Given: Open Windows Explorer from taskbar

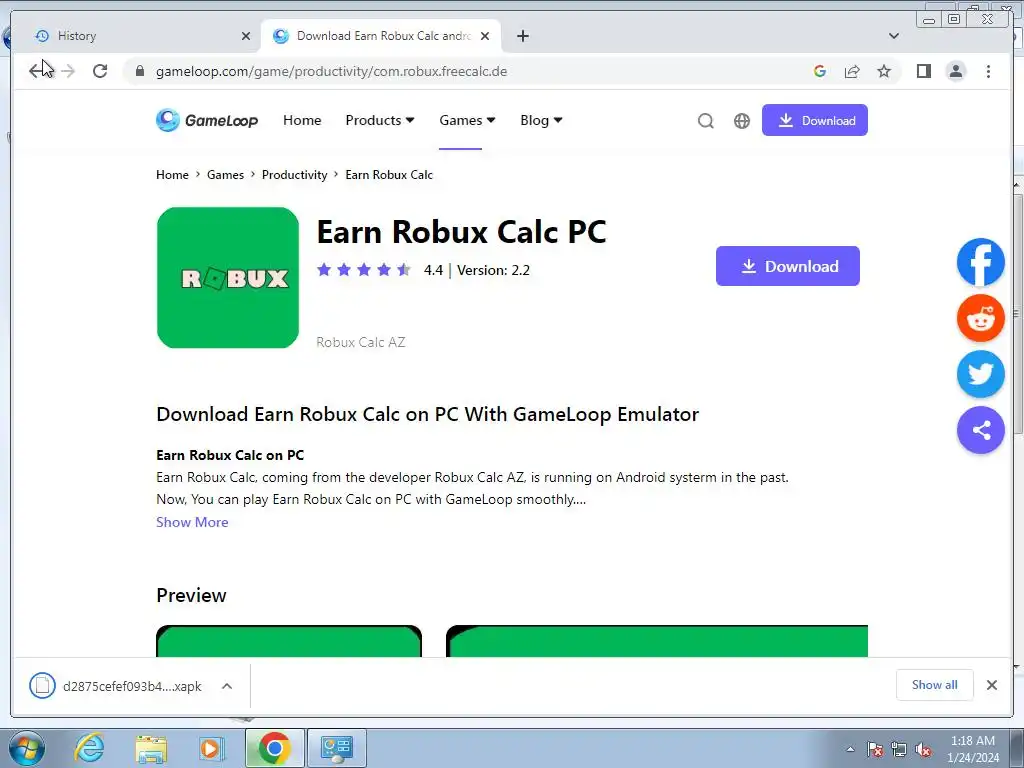Looking at the screenshot, I should [151, 748].
